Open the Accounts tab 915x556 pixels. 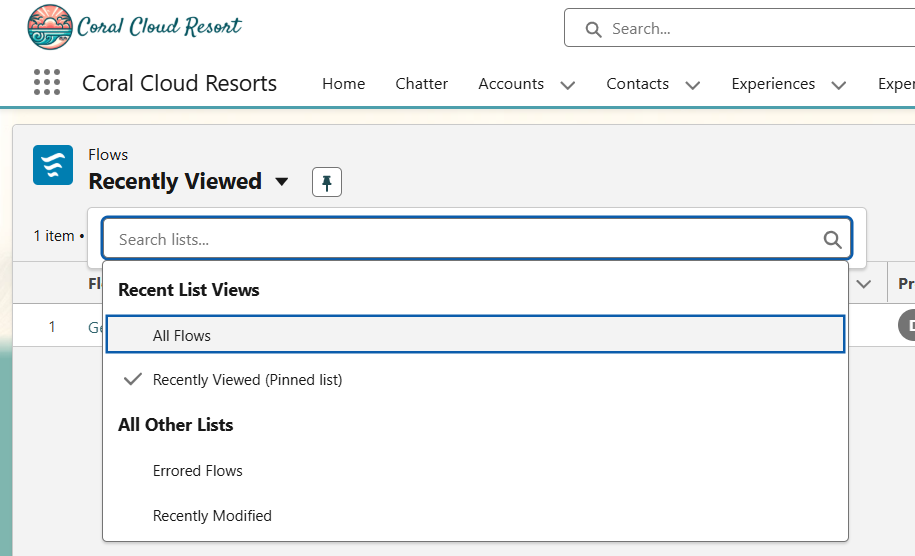[x=511, y=84]
